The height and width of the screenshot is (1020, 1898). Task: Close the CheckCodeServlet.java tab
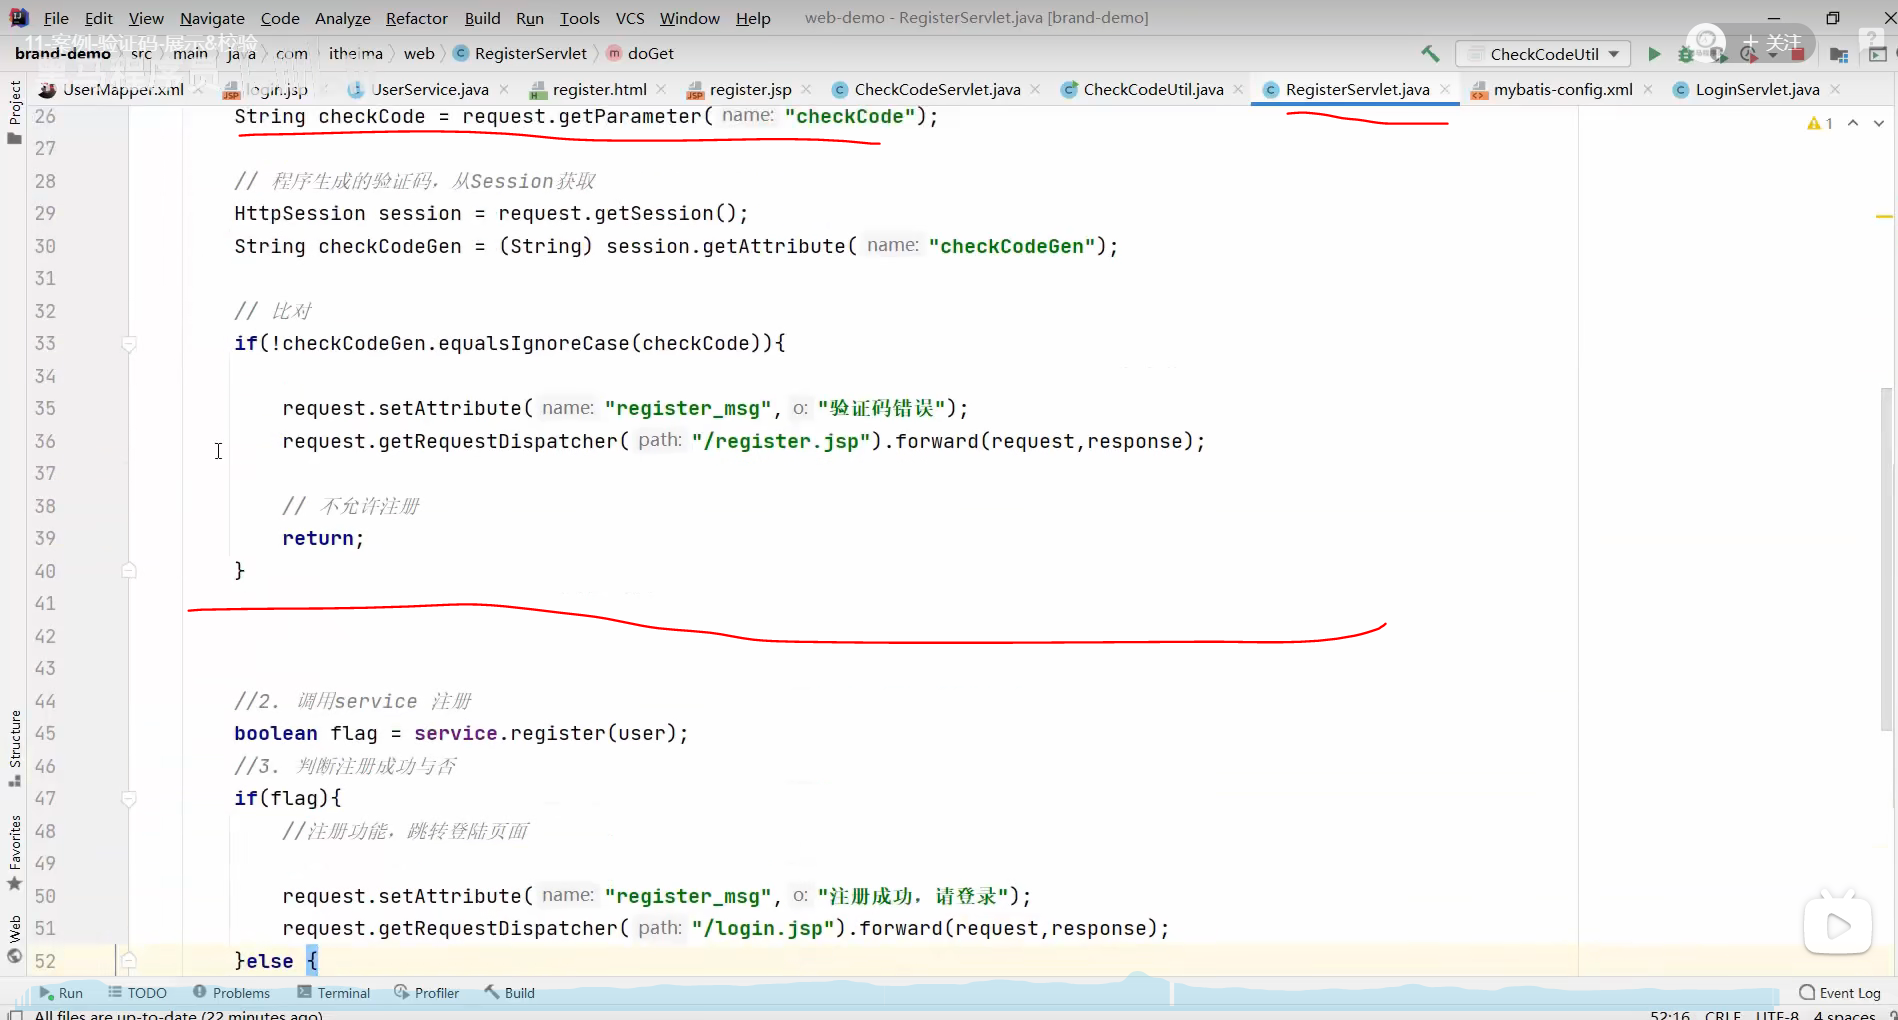[1035, 89]
